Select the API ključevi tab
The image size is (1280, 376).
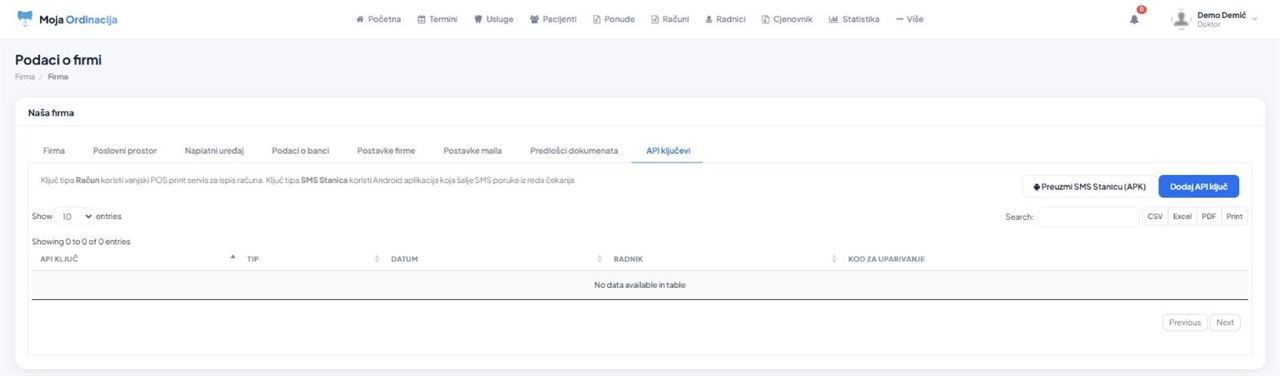tap(668, 150)
